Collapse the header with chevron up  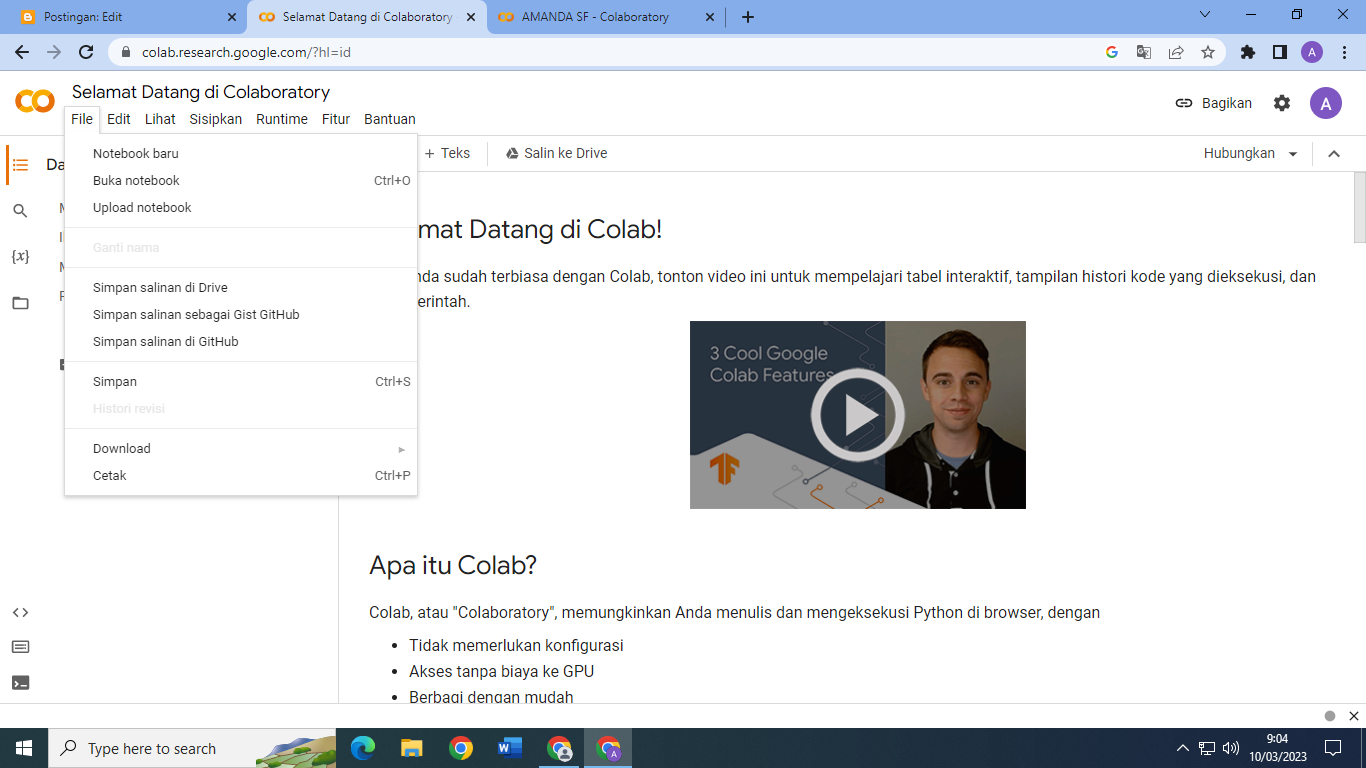pyautogui.click(x=1334, y=154)
